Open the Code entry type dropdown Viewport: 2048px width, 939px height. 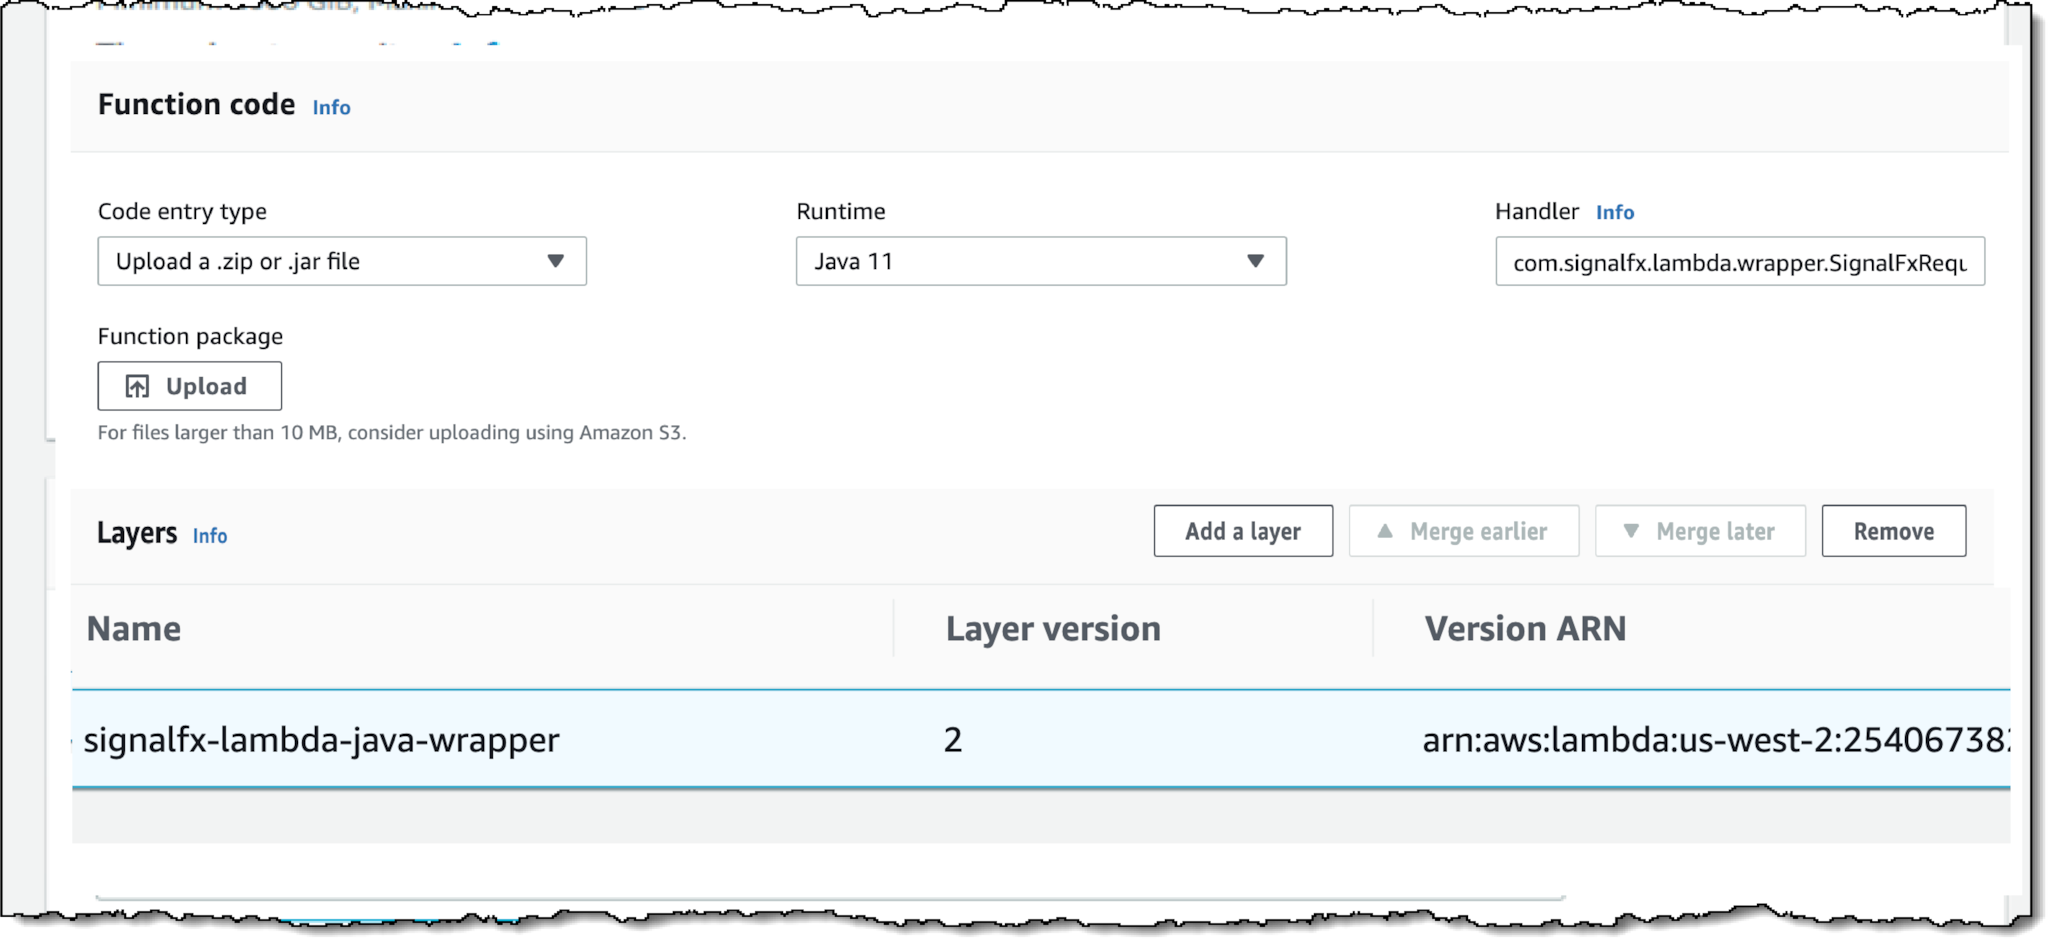[x=342, y=261]
